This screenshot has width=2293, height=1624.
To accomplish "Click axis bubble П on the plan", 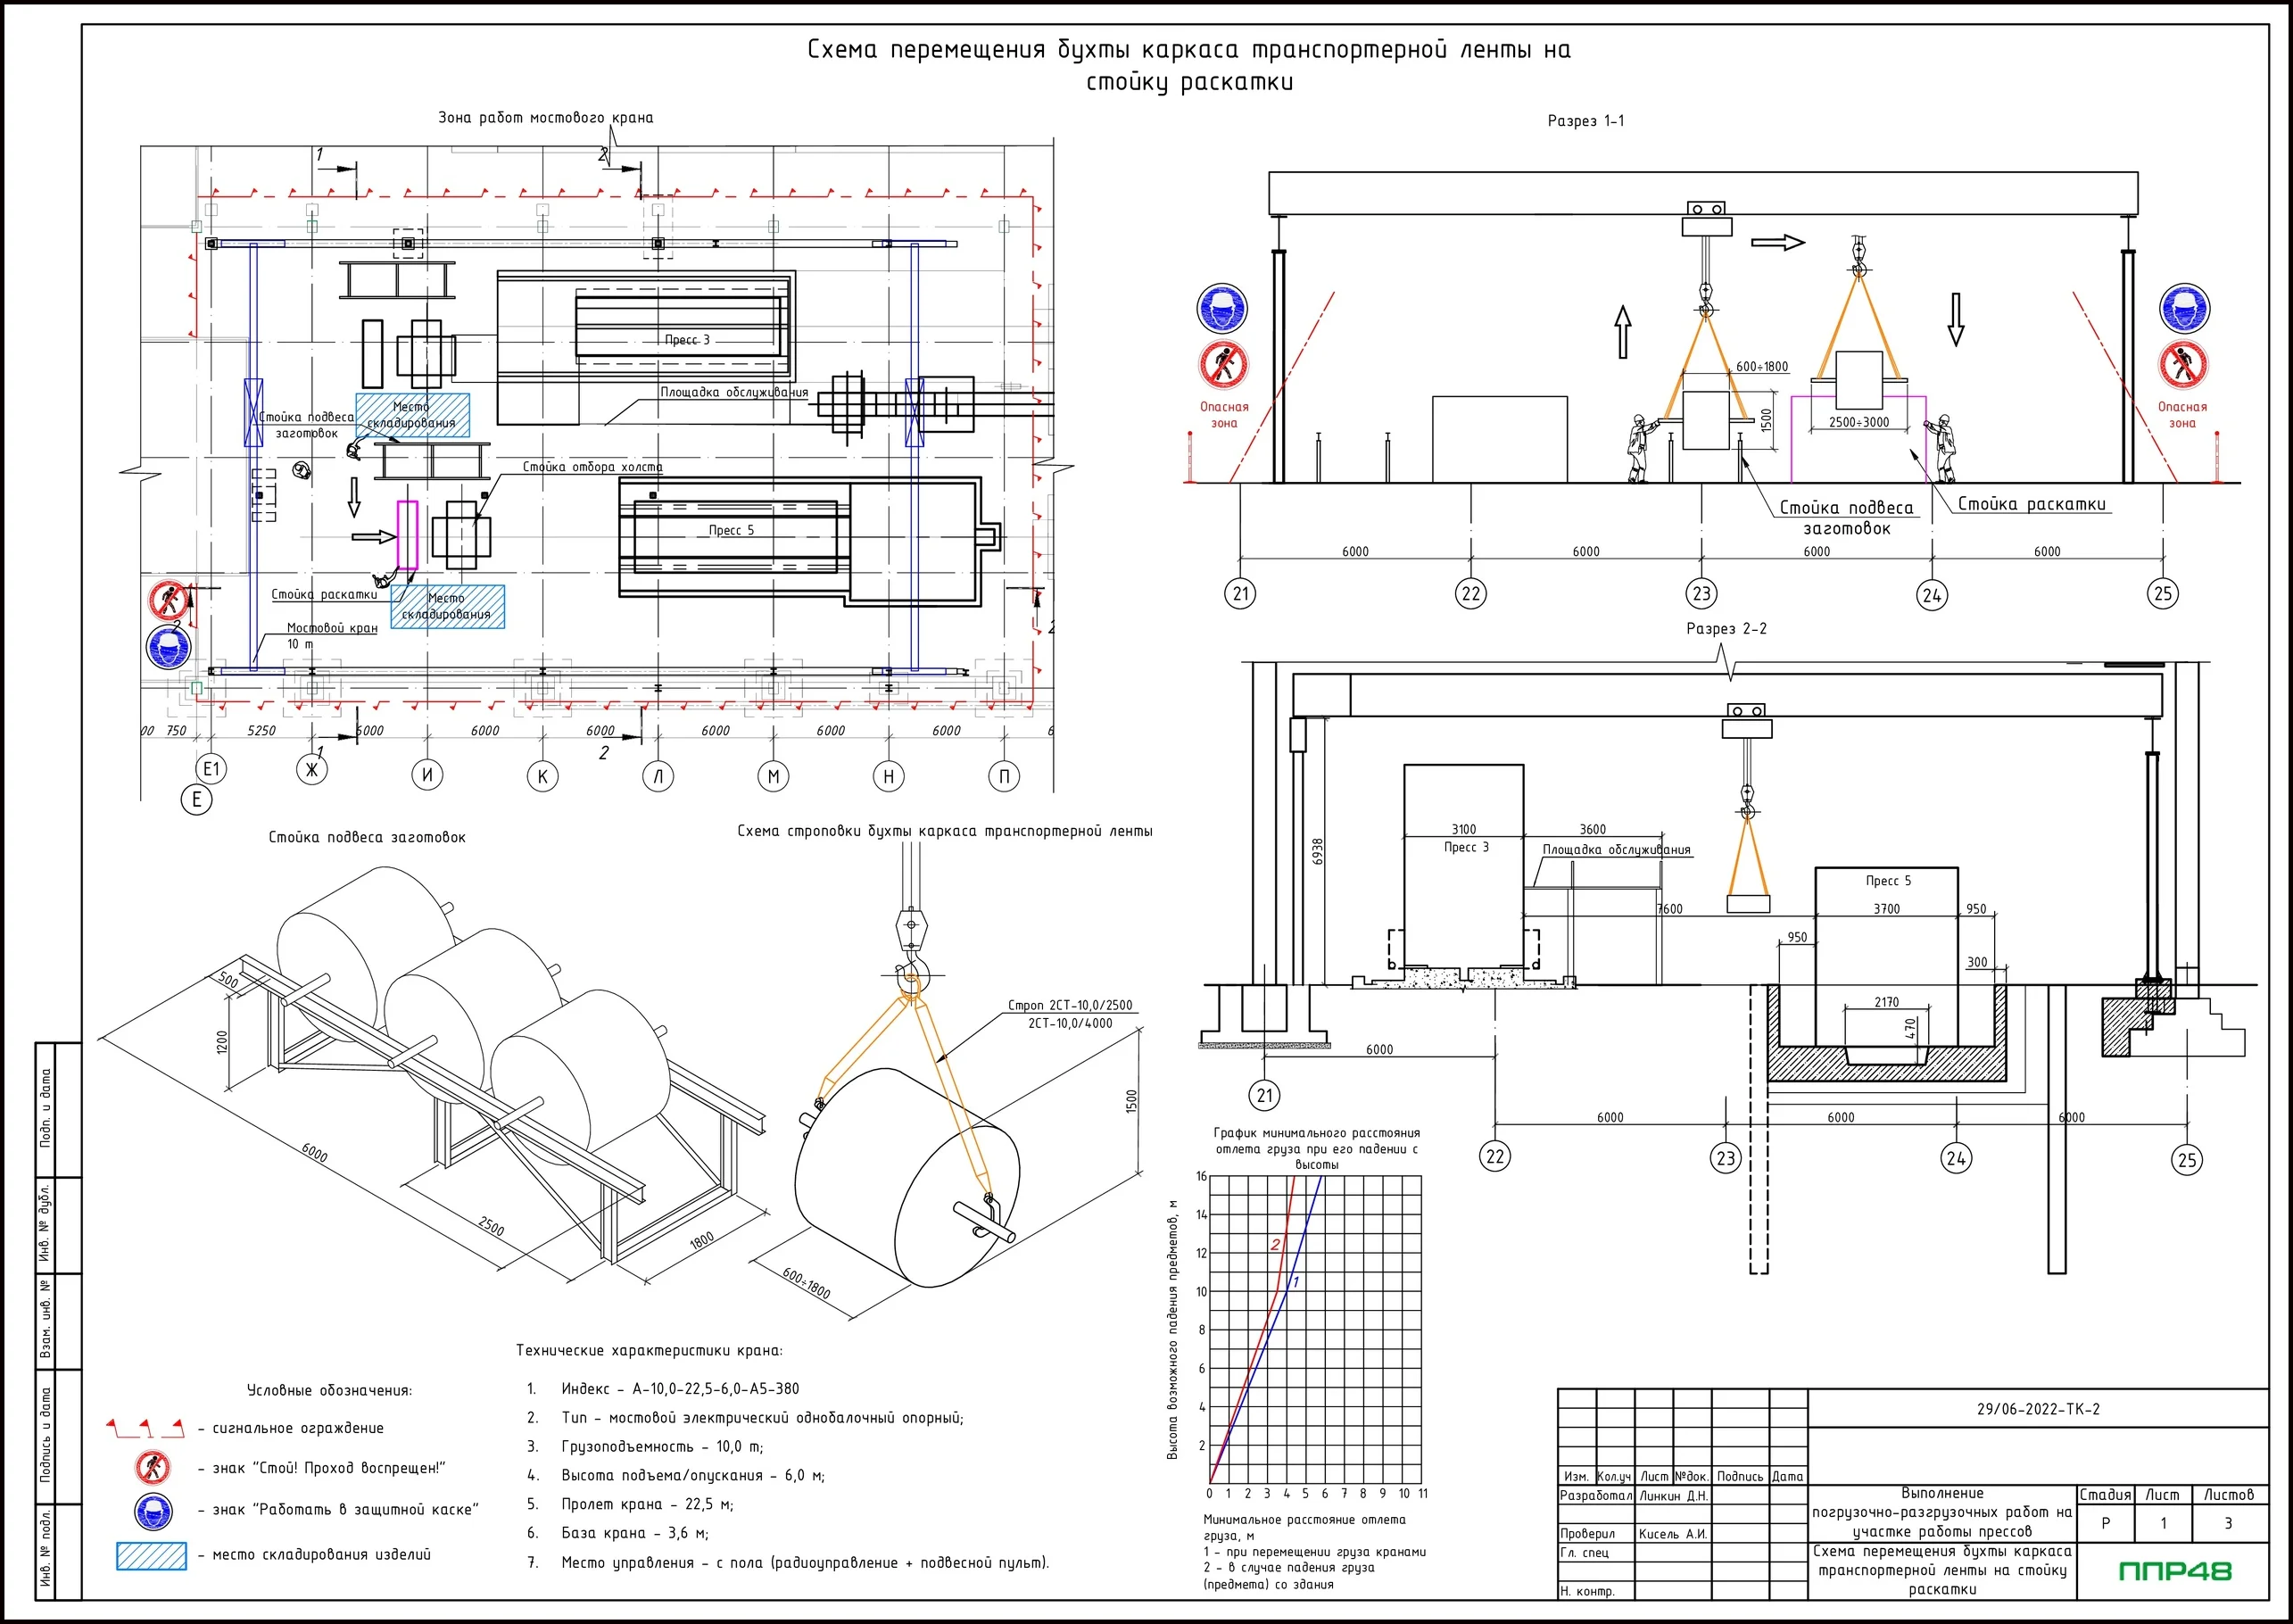I will (1004, 776).
